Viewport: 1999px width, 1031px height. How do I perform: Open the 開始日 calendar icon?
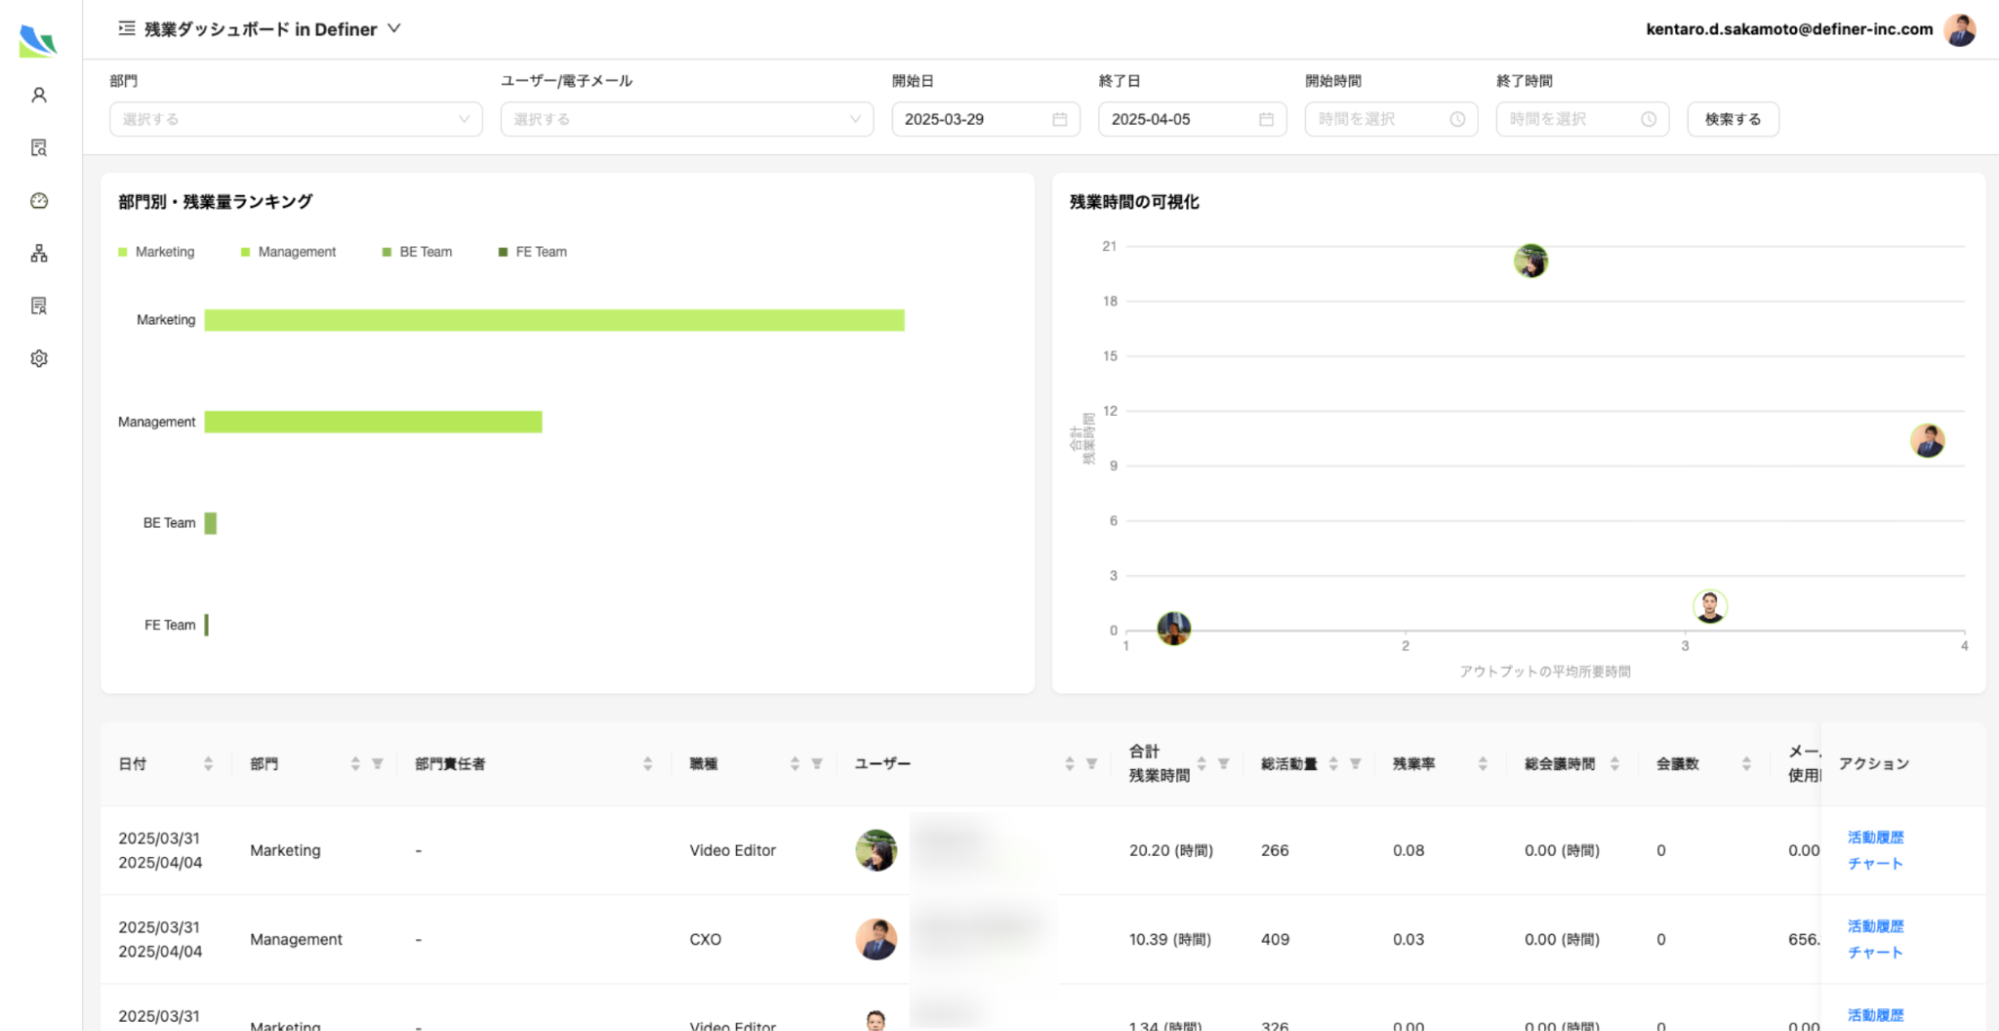tap(1062, 119)
